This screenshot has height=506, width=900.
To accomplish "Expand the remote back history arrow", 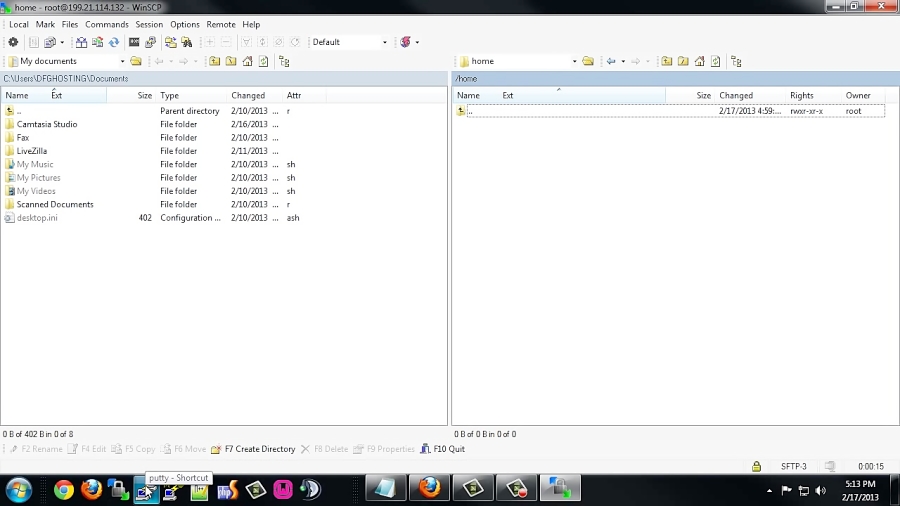I will [623, 61].
